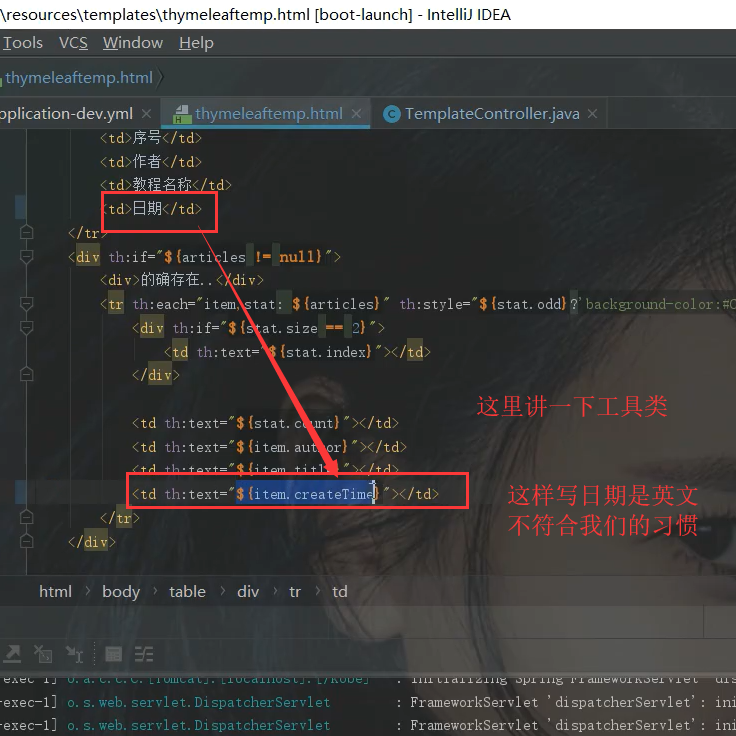Click the th:each item,stat attribute

(261, 304)
